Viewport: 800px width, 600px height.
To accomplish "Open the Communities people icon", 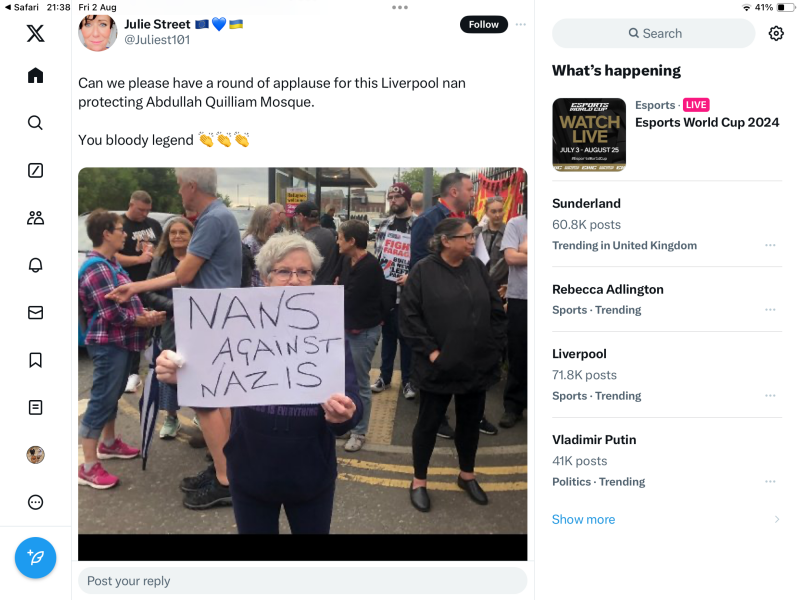I will [x=35, y=218].
